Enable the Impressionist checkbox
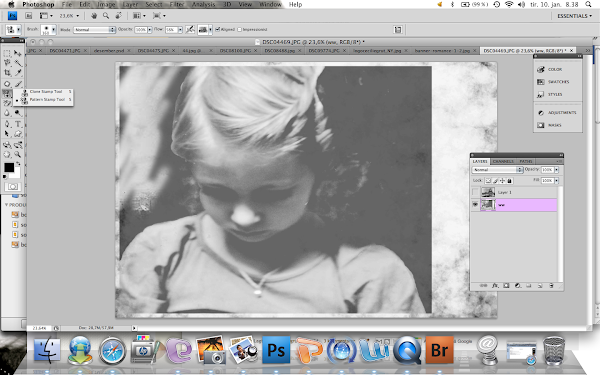Image resolution: width=600 pixels, height=375 pixels. click(240, 29)
